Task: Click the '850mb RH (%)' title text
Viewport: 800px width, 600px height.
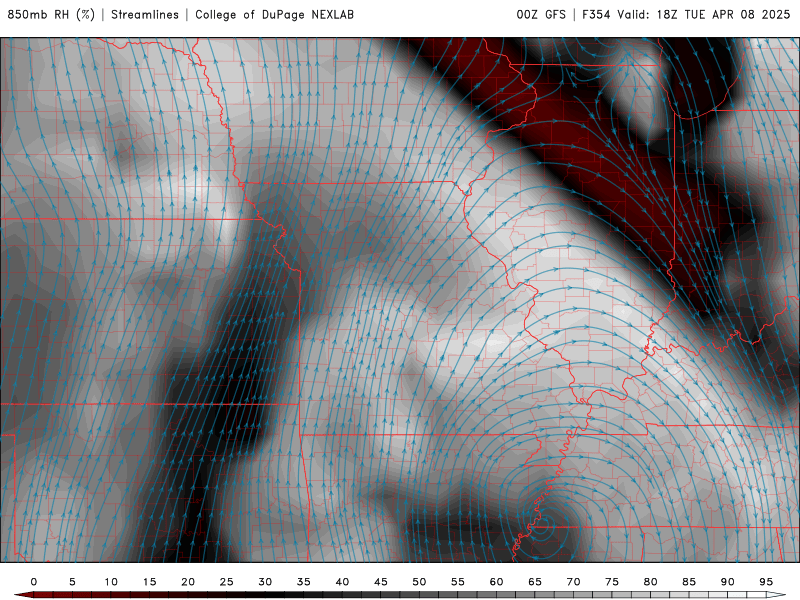Action: click(51, 15)
